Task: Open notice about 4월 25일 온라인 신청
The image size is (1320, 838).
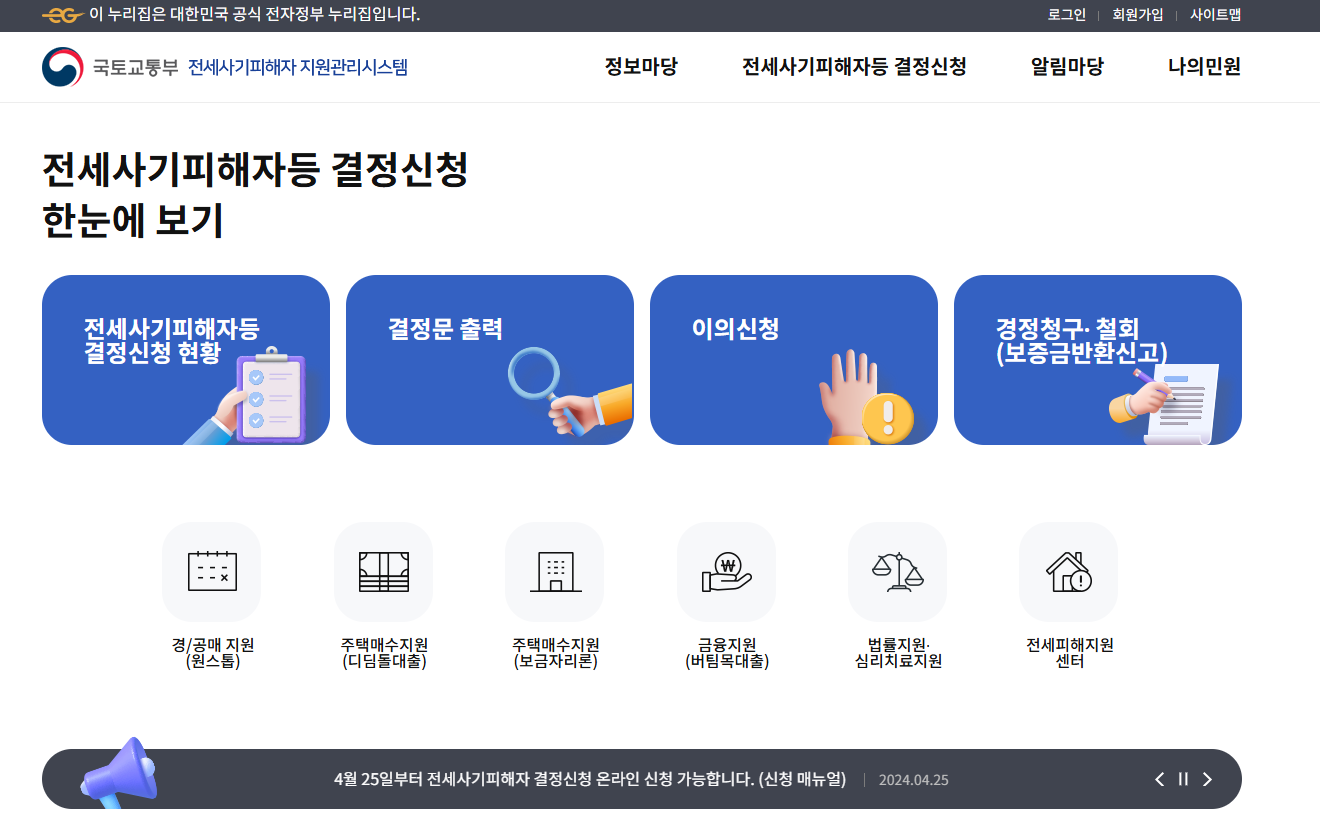Action: tap(590, 779)
